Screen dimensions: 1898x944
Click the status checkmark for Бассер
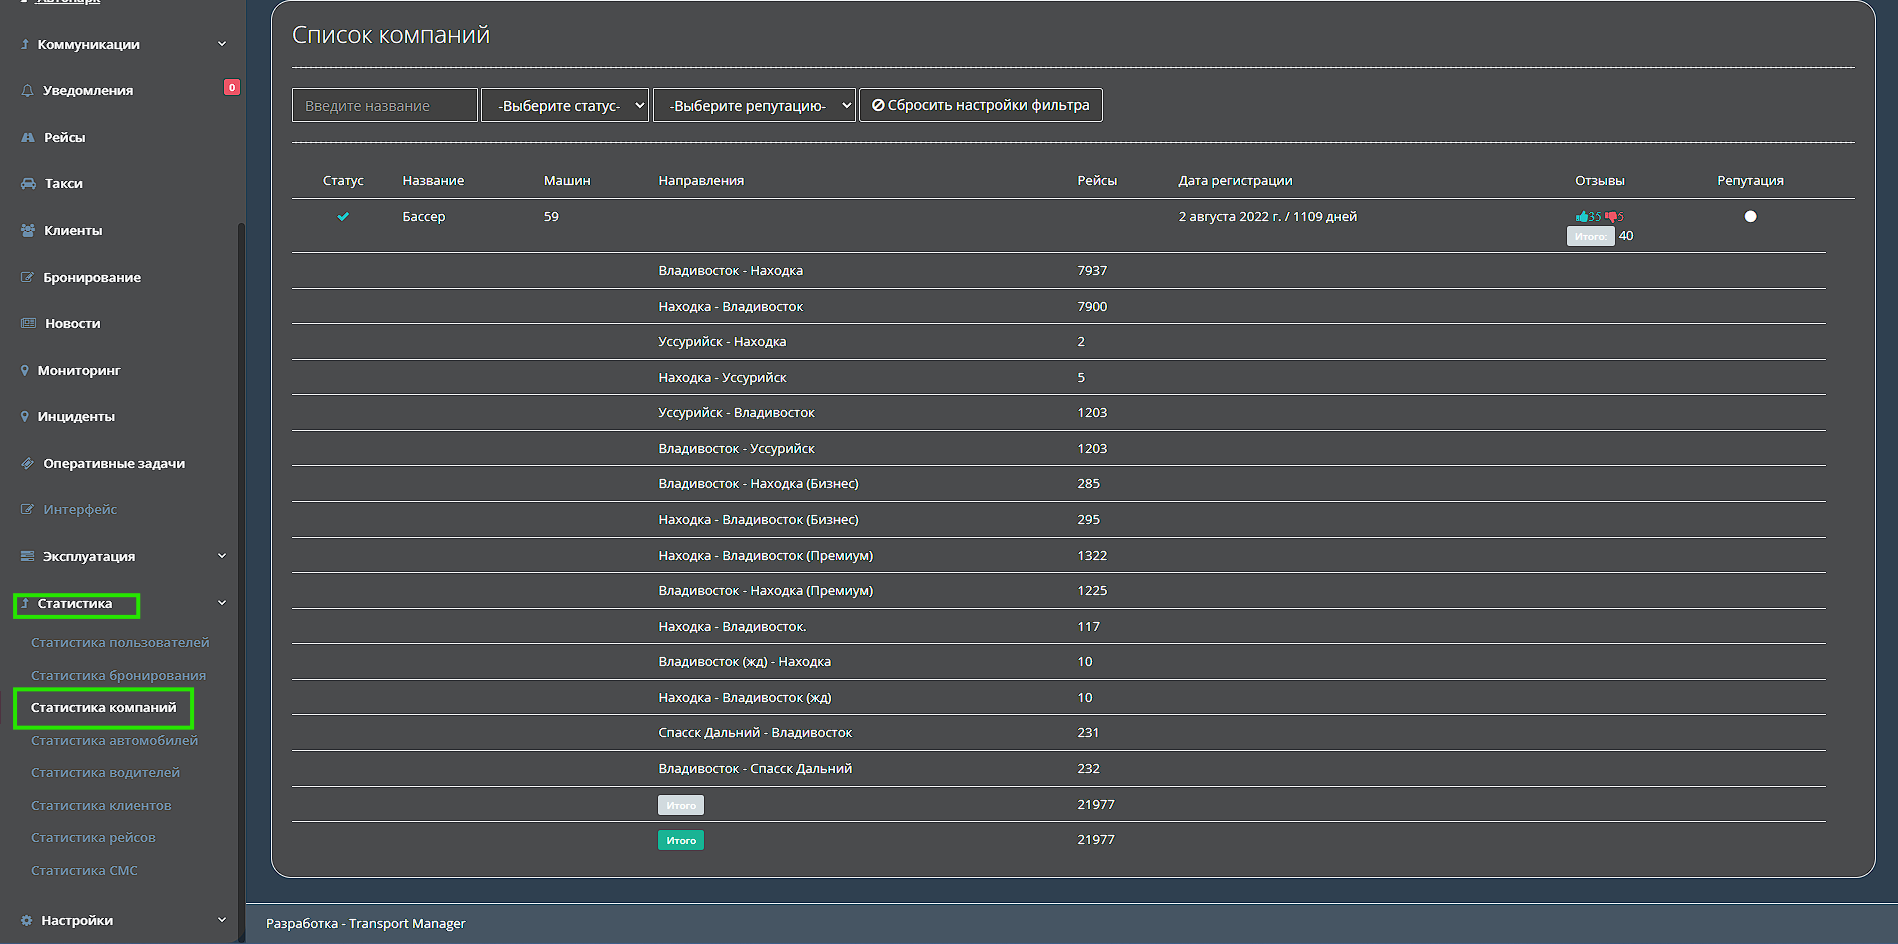click(343, 217)
